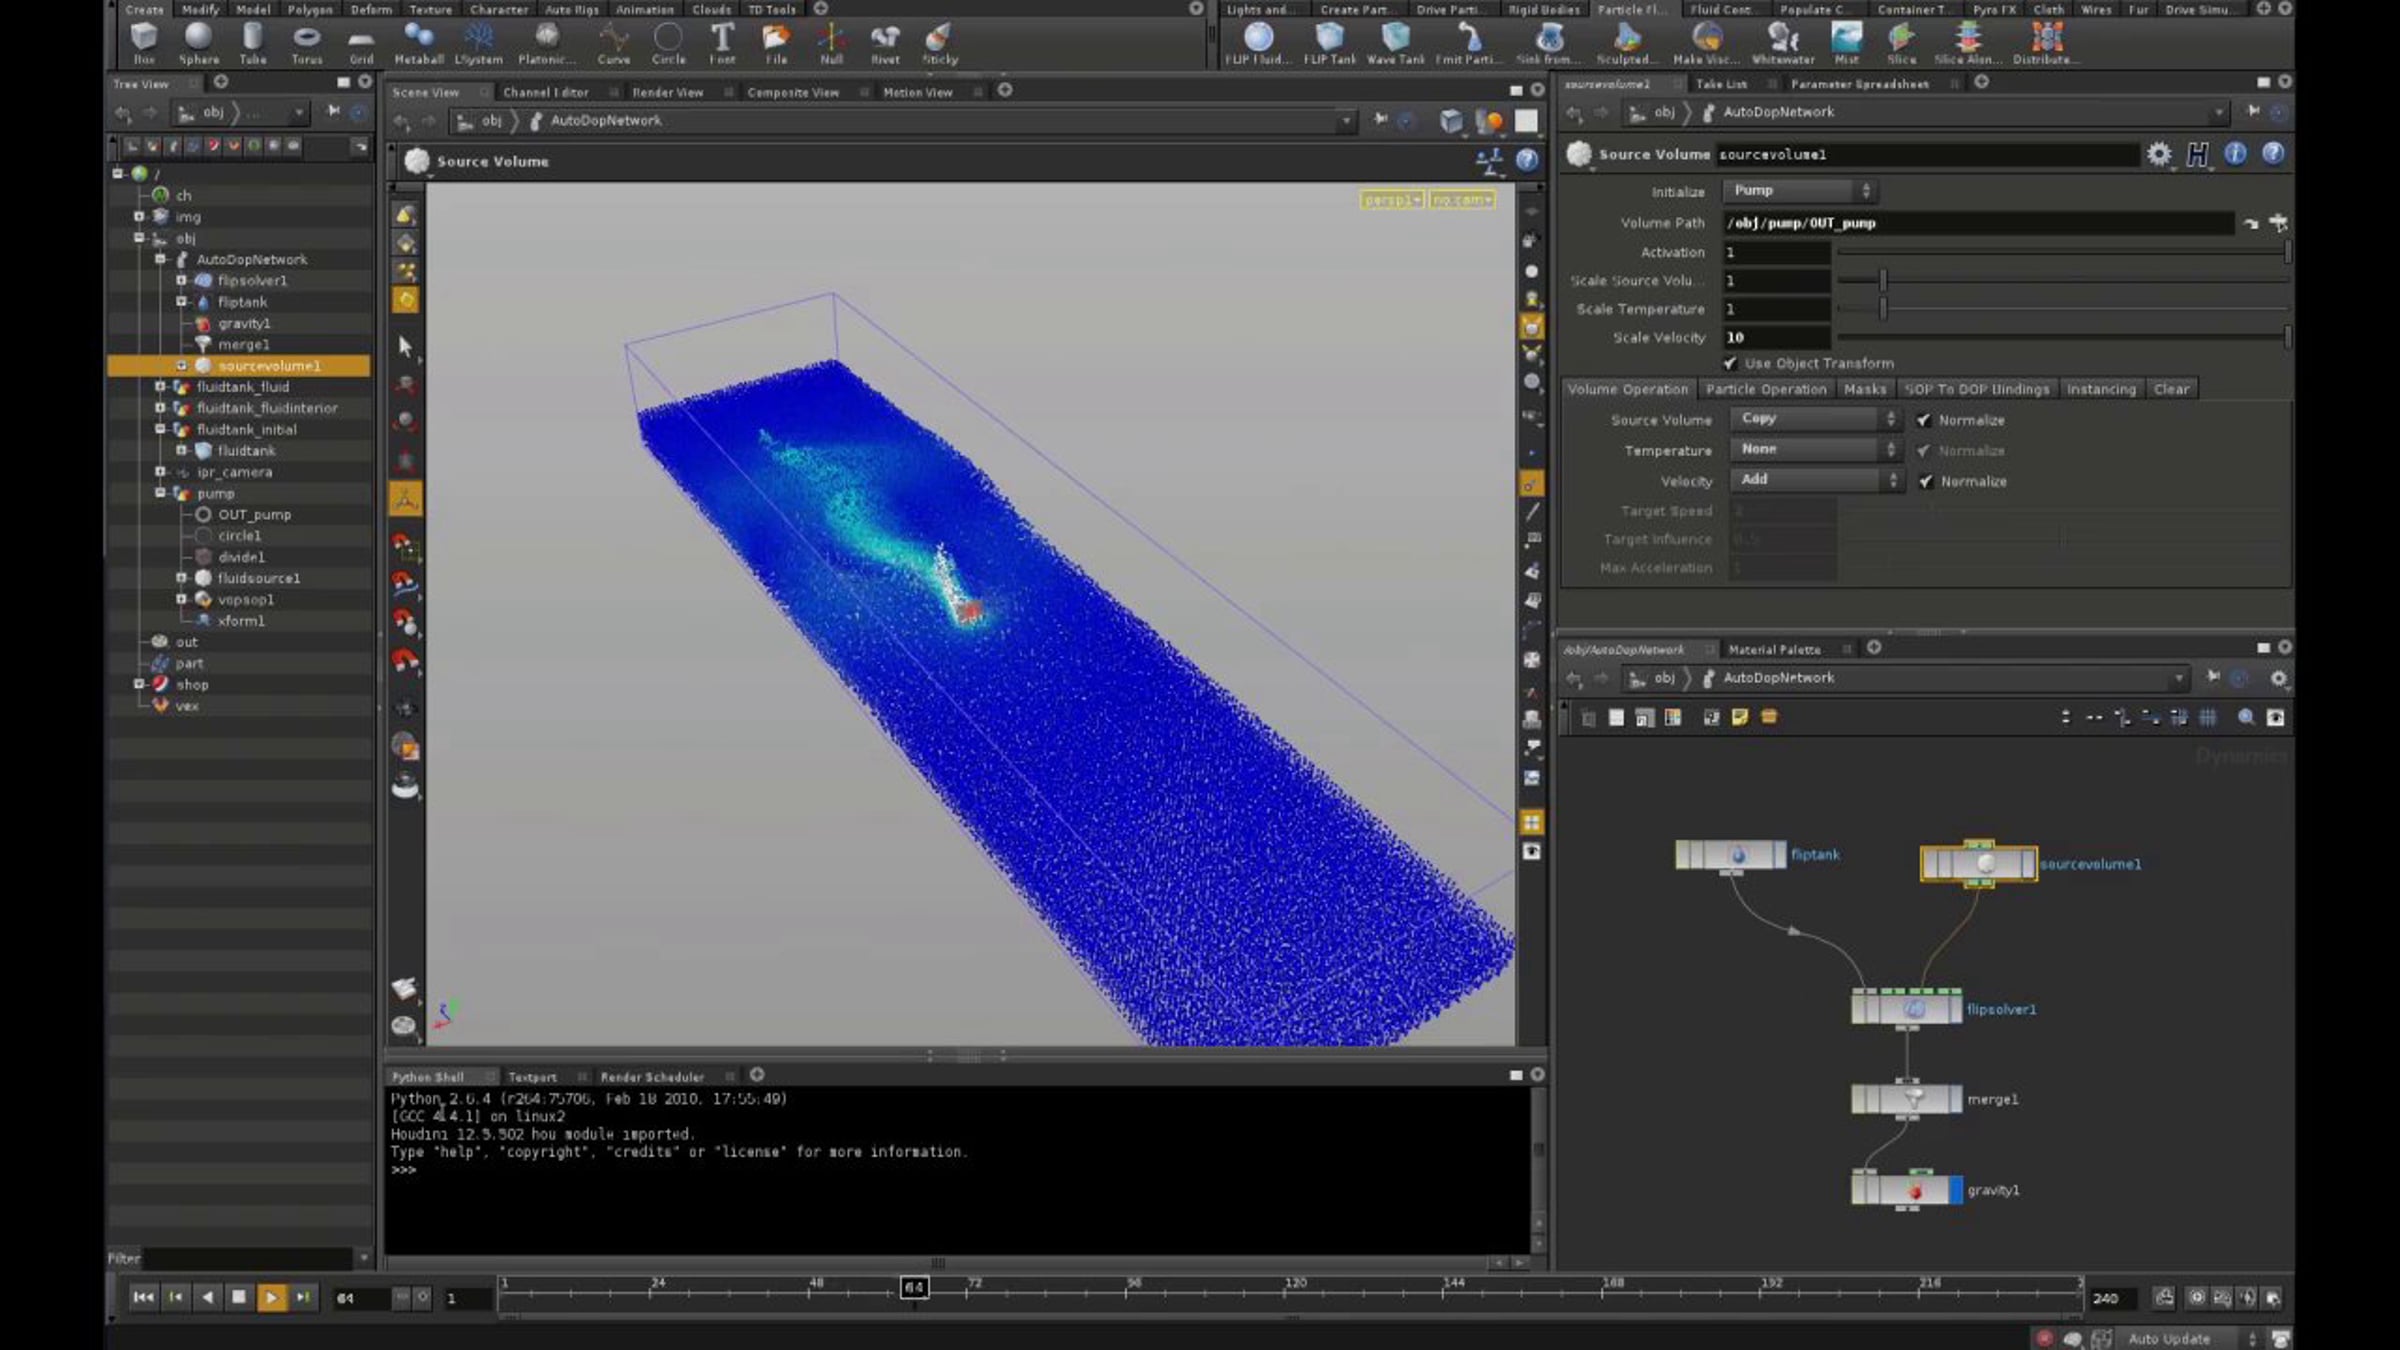Click the Wave Tank shelf icon
This screenshot has height=1350, width=2400.
pos(1395,43)
